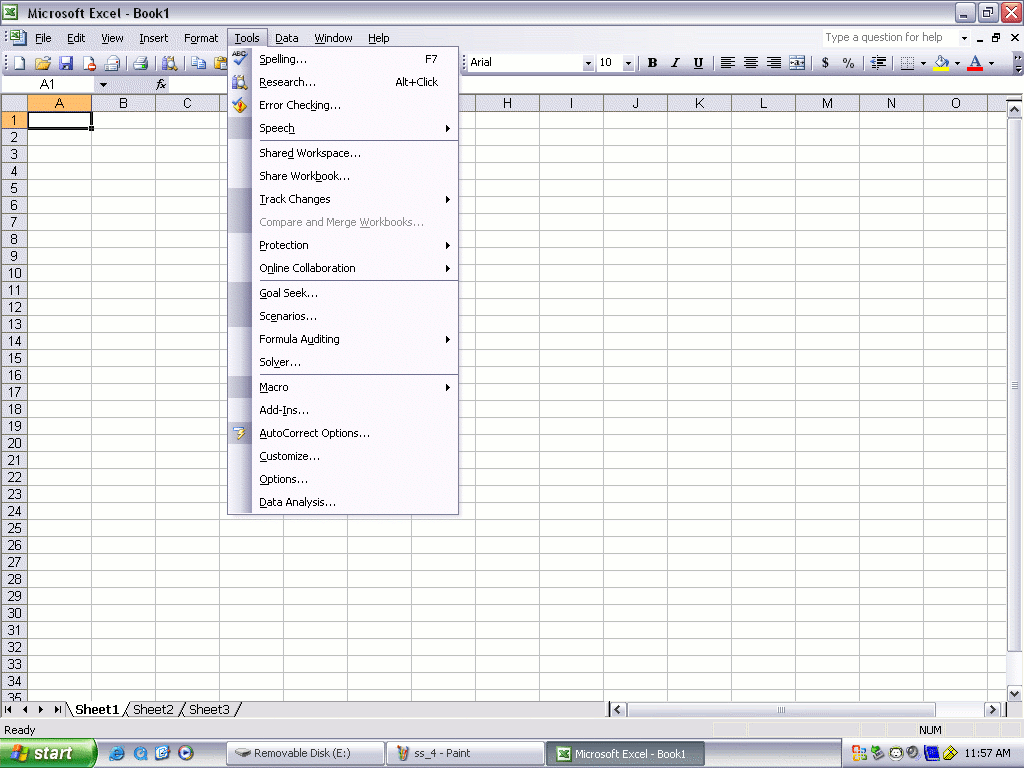Select Data Analysis in the Tools menu

point(297,502)
